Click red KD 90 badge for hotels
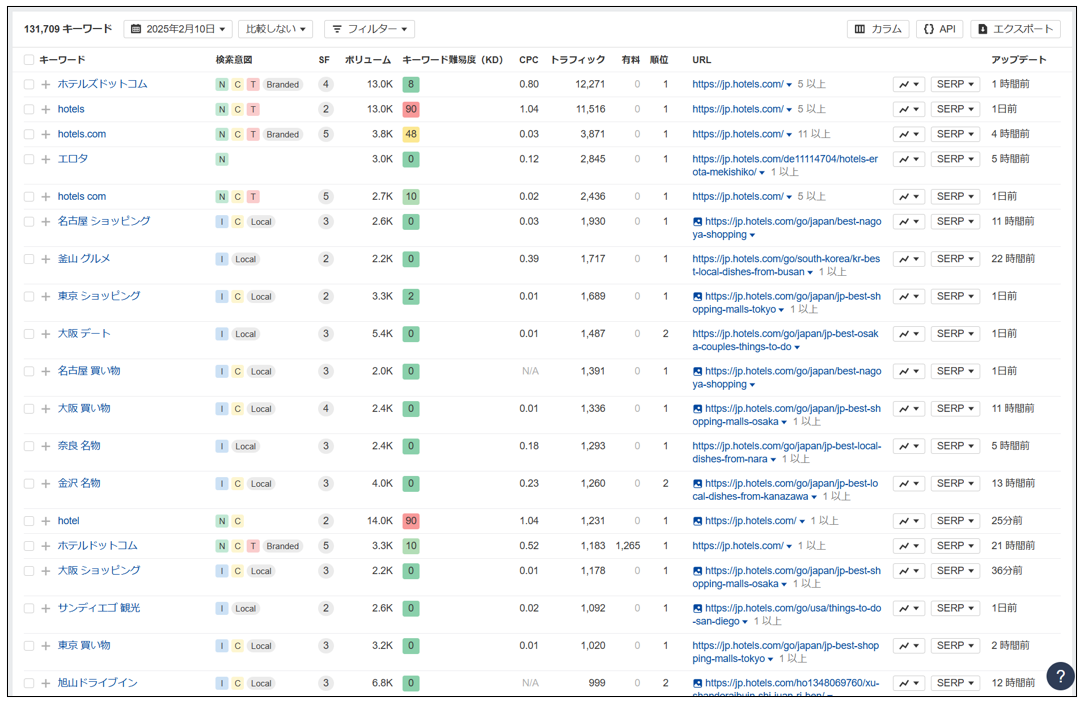 pyautogui.click(x=411, y=109)
